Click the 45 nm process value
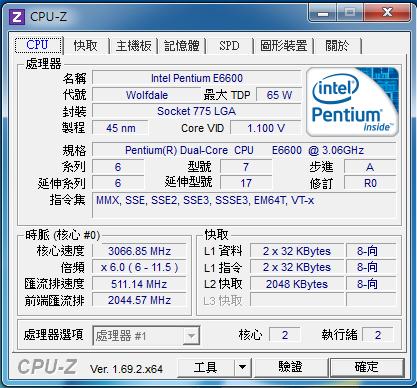 click(x=120, y=128)
